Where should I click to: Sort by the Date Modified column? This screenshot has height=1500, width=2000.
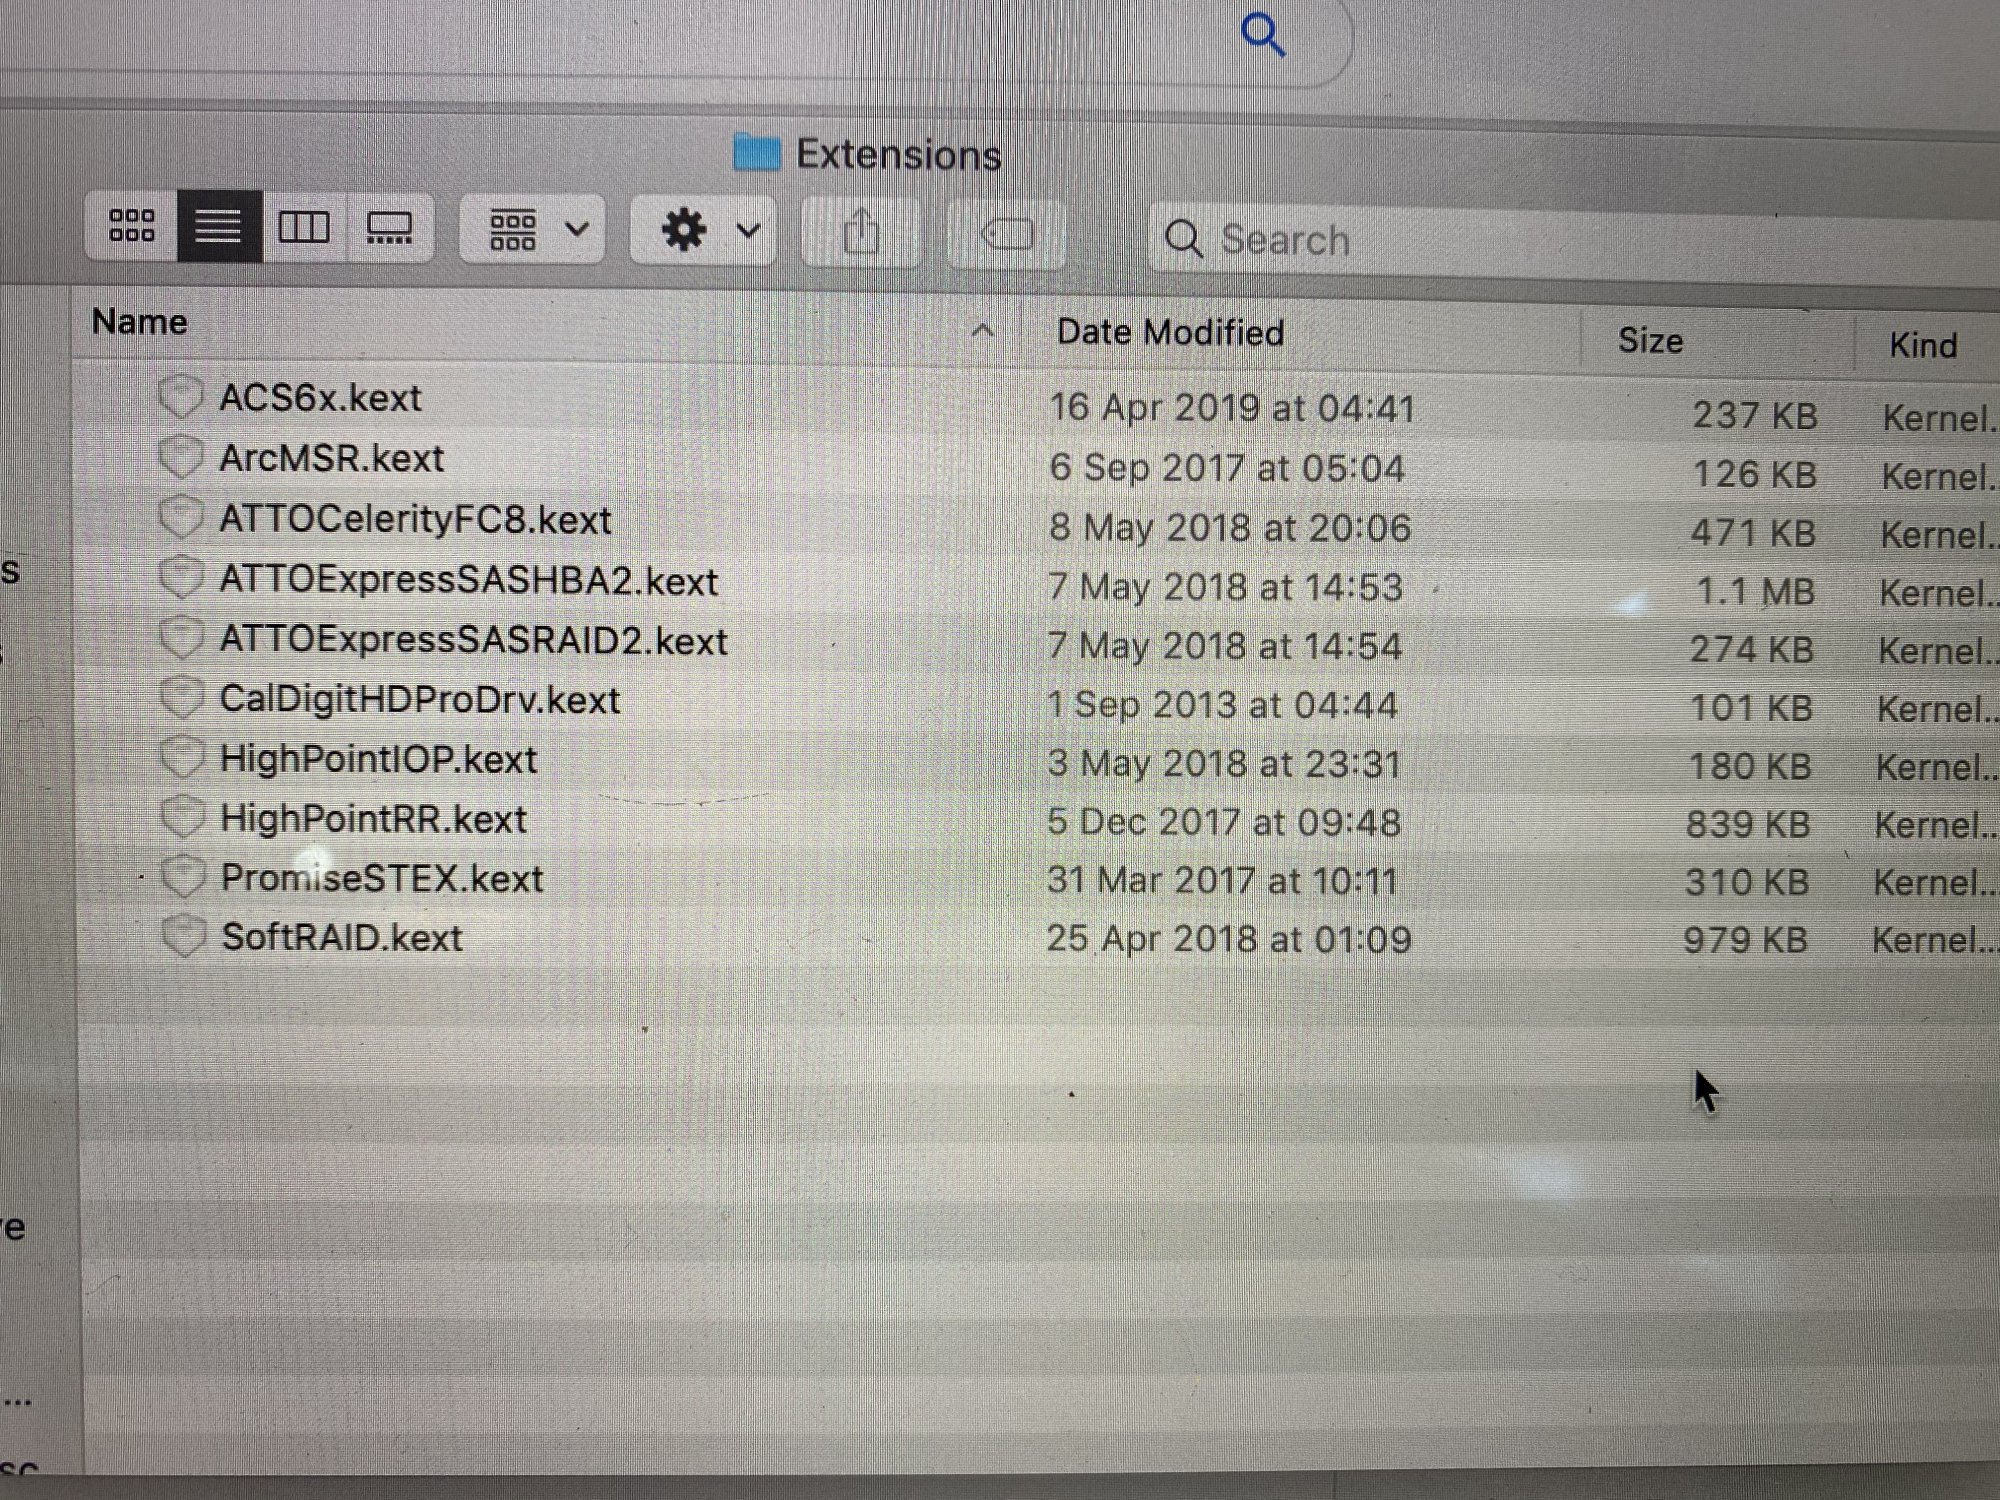(x=1170, y=332)
